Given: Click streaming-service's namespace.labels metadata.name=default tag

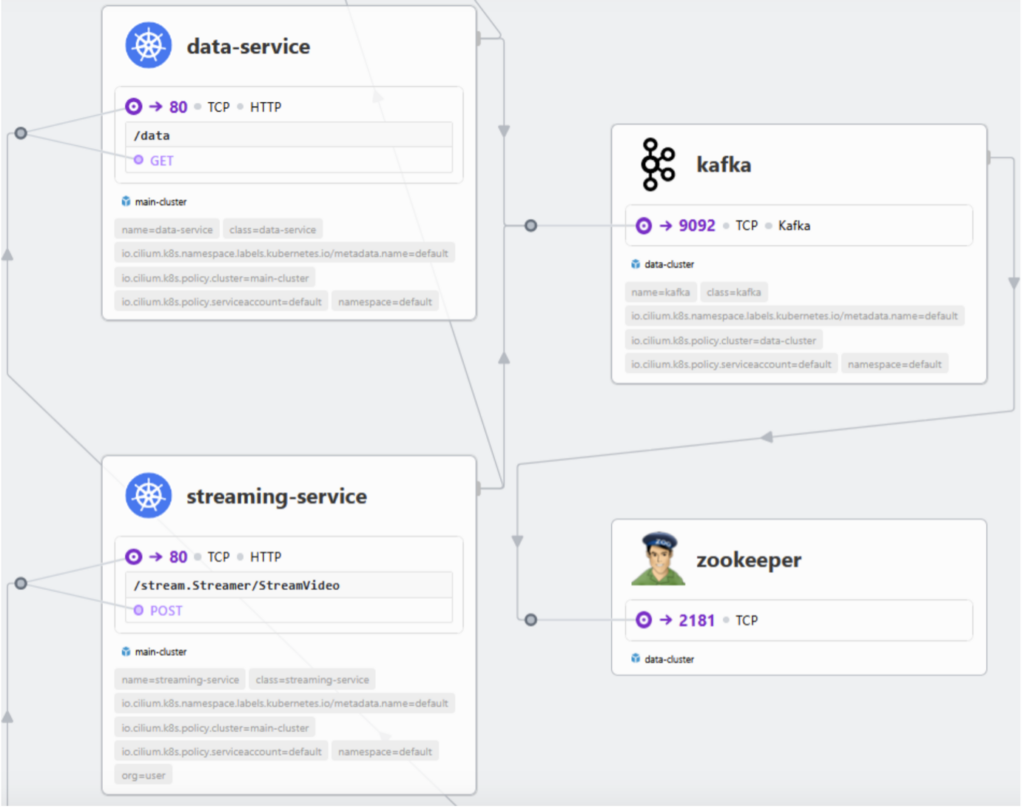Looking at the screenshot, I should pos(285,704).
